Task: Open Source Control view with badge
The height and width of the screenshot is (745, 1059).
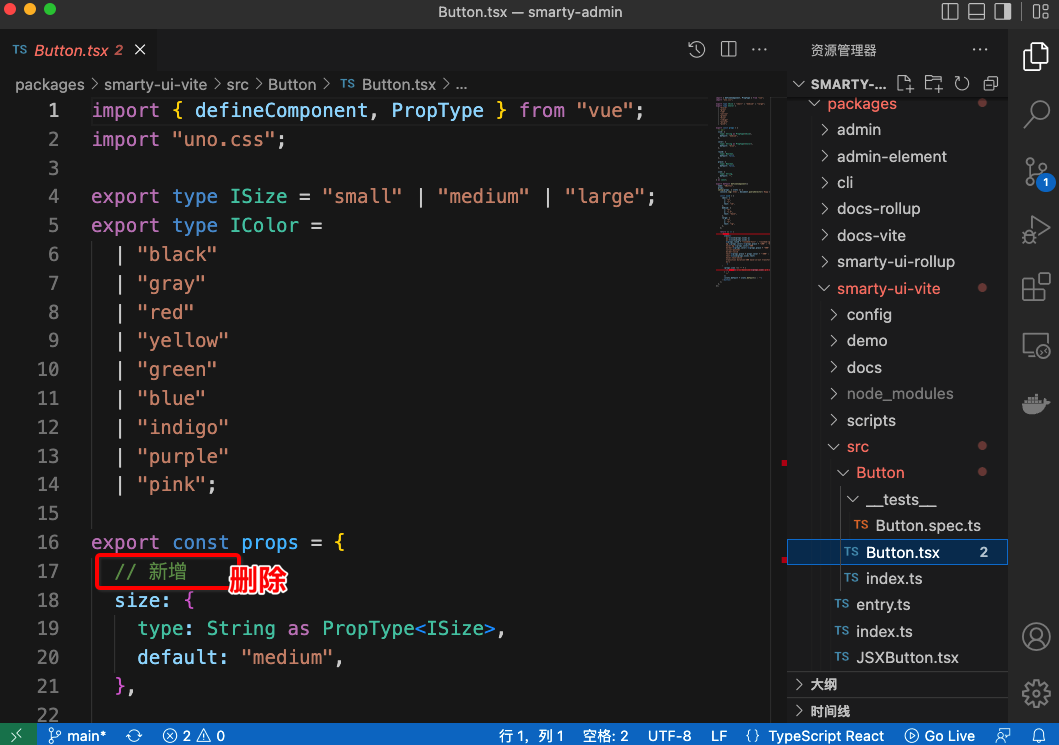Action: [1035, 172]
